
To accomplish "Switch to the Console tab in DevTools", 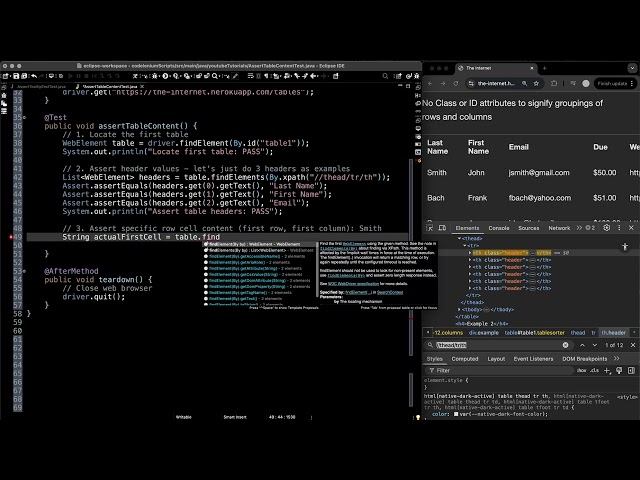I will [499, 228].
